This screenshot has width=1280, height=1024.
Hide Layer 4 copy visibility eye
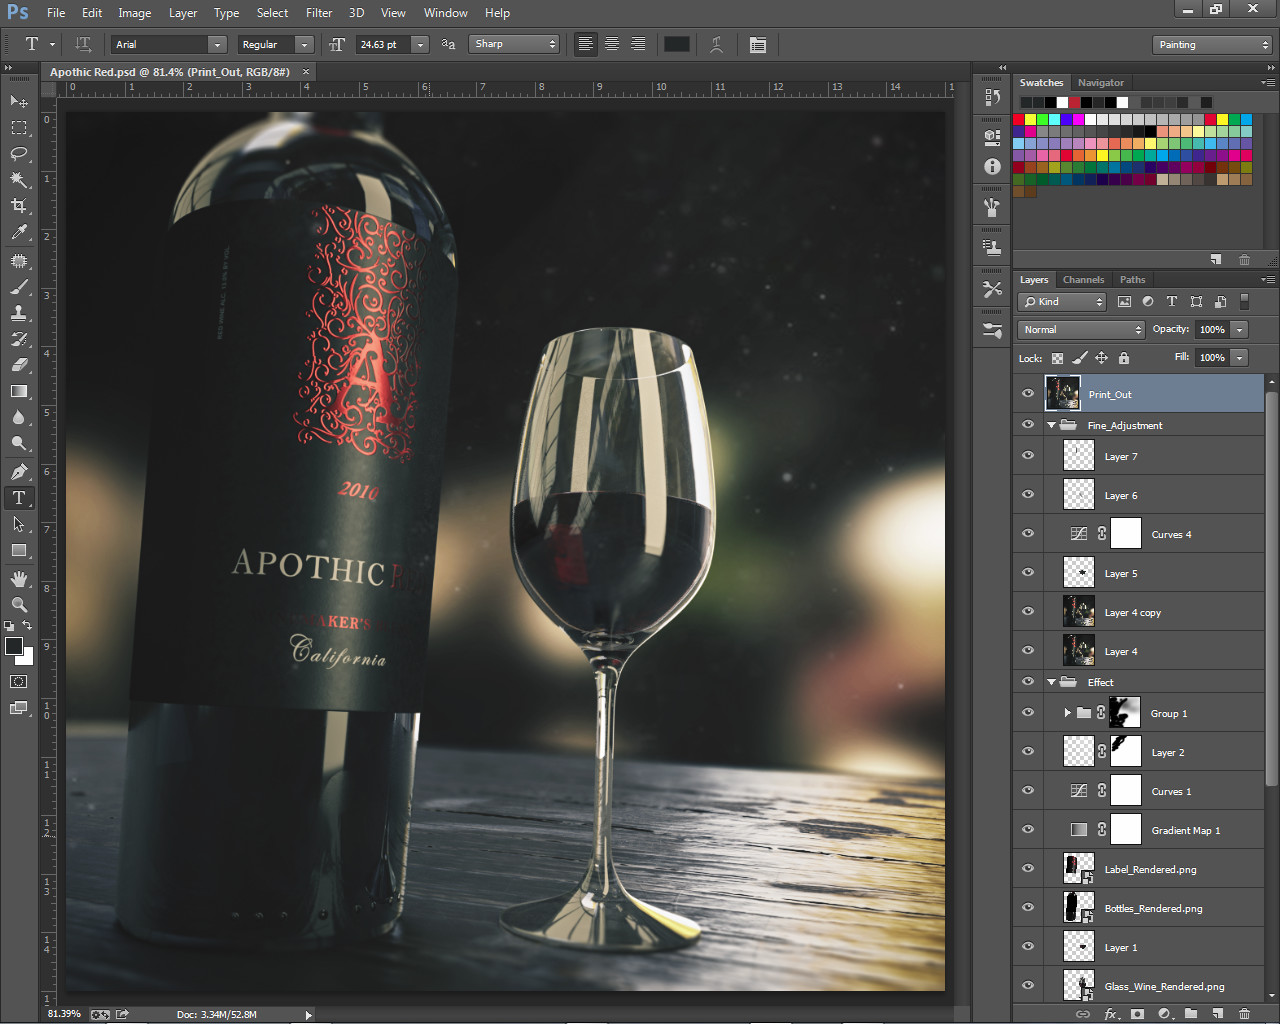click(x=1027, y=612)
